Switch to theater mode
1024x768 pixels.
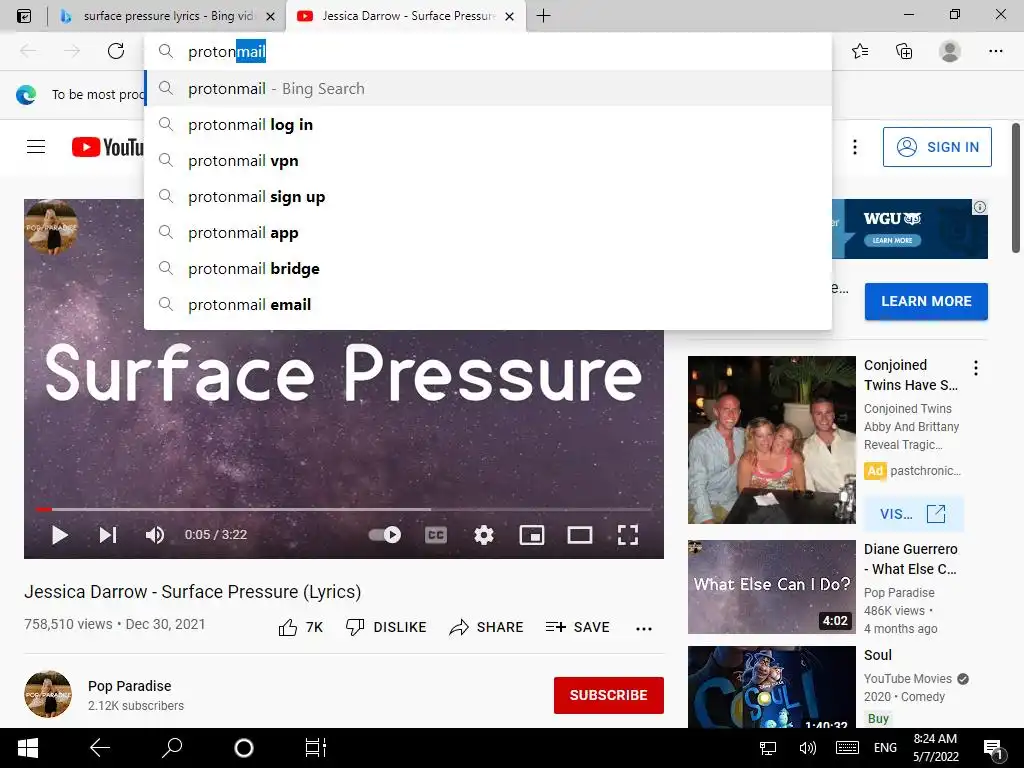pos(580,536)
